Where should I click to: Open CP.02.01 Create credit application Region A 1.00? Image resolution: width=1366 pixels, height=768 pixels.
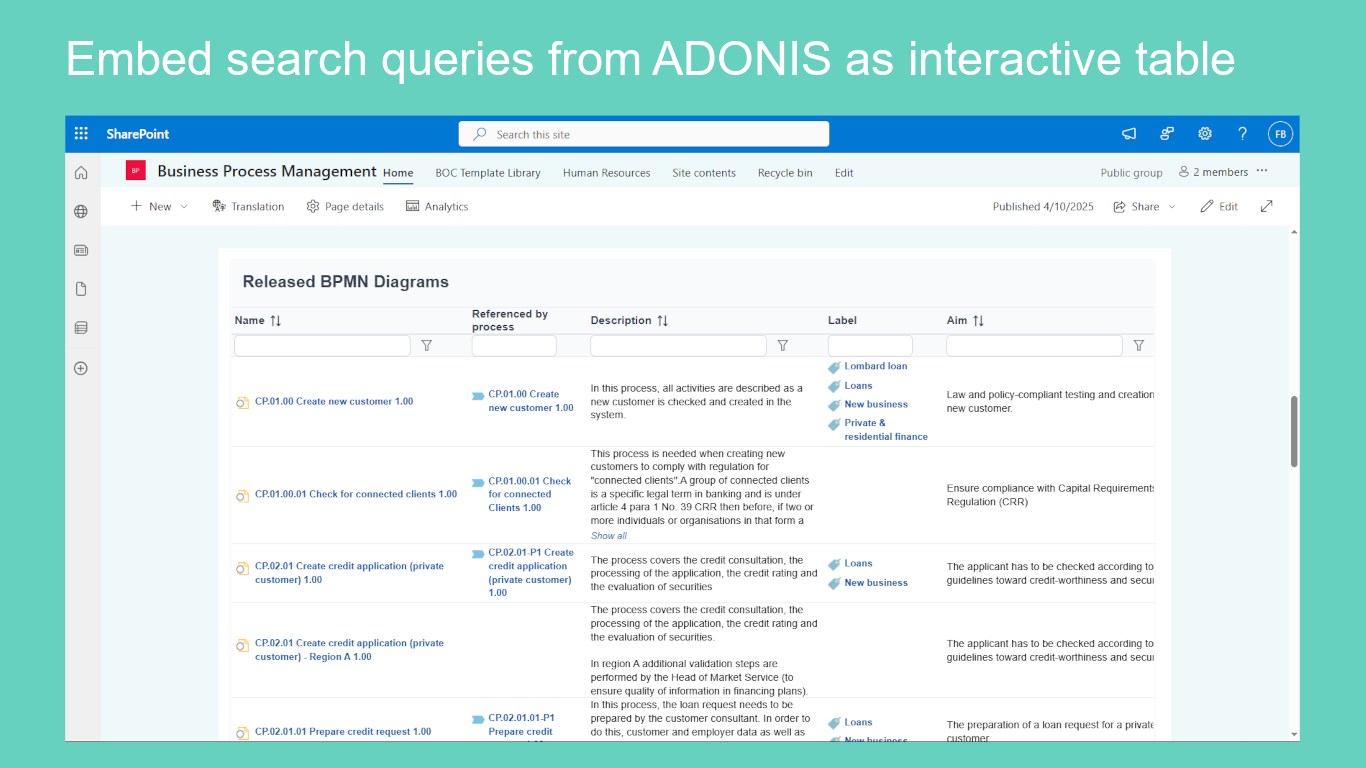(x=350, y=650)
